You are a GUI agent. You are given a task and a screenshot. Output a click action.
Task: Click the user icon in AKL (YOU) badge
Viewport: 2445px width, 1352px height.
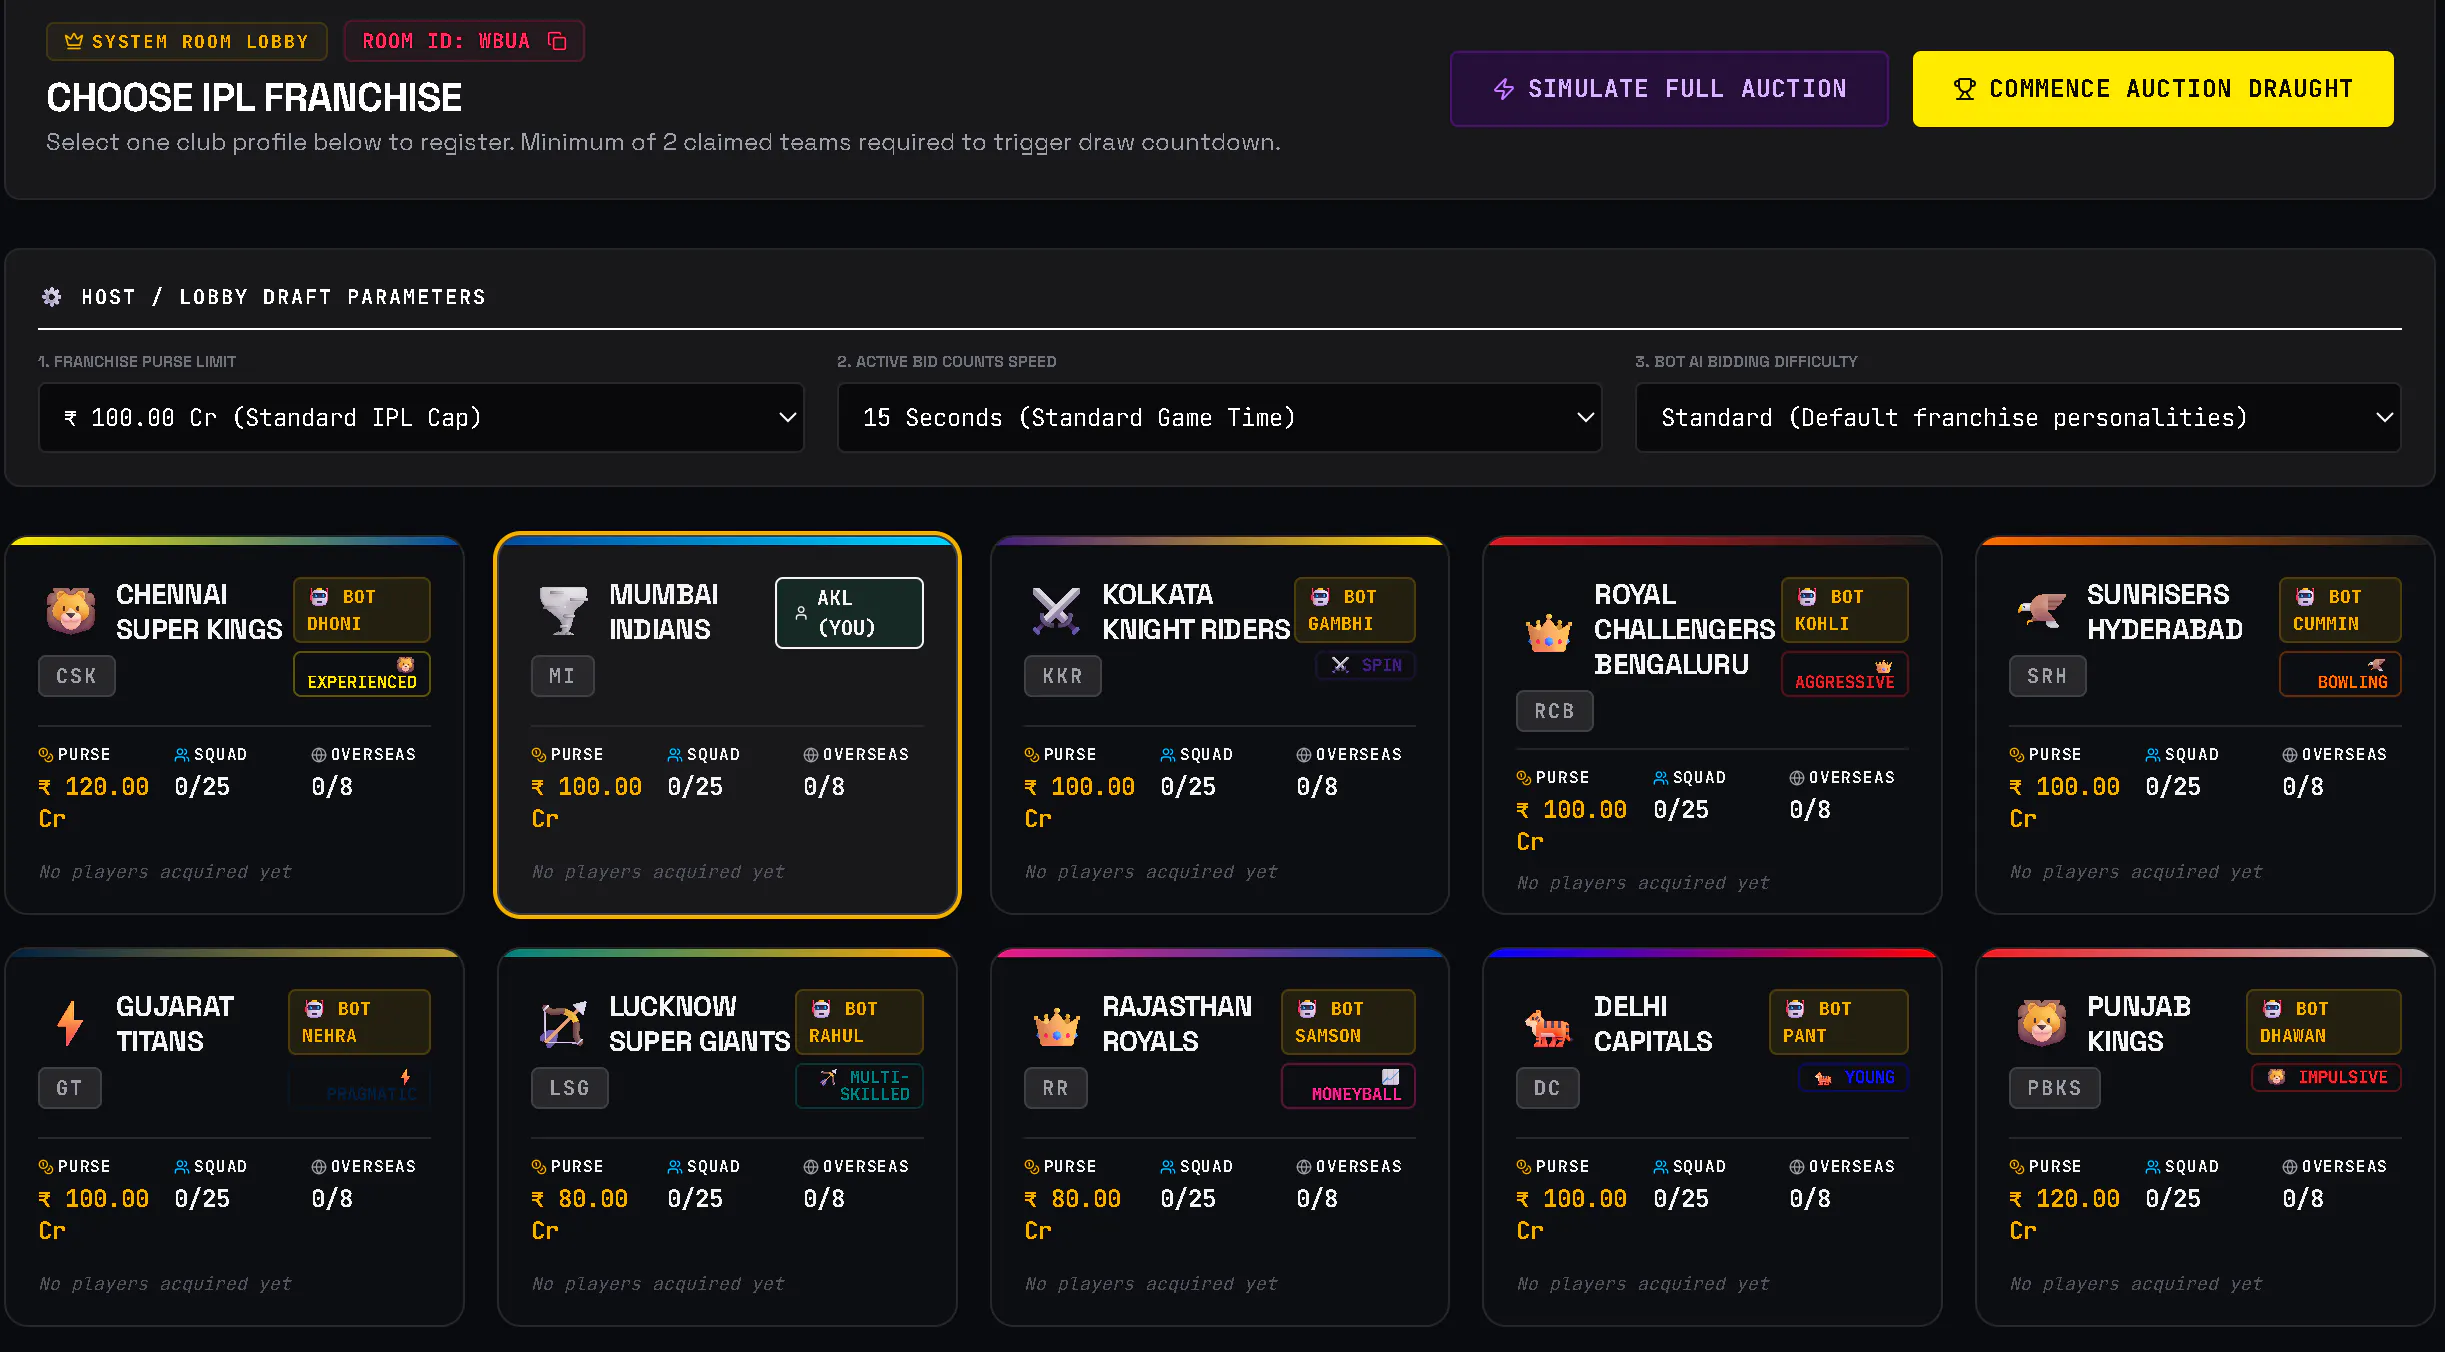click(801, 613)
